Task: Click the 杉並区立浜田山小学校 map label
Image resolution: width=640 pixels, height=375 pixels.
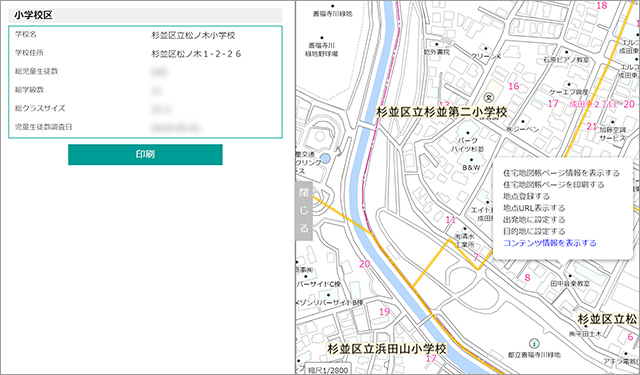Action: coord(387,349)
